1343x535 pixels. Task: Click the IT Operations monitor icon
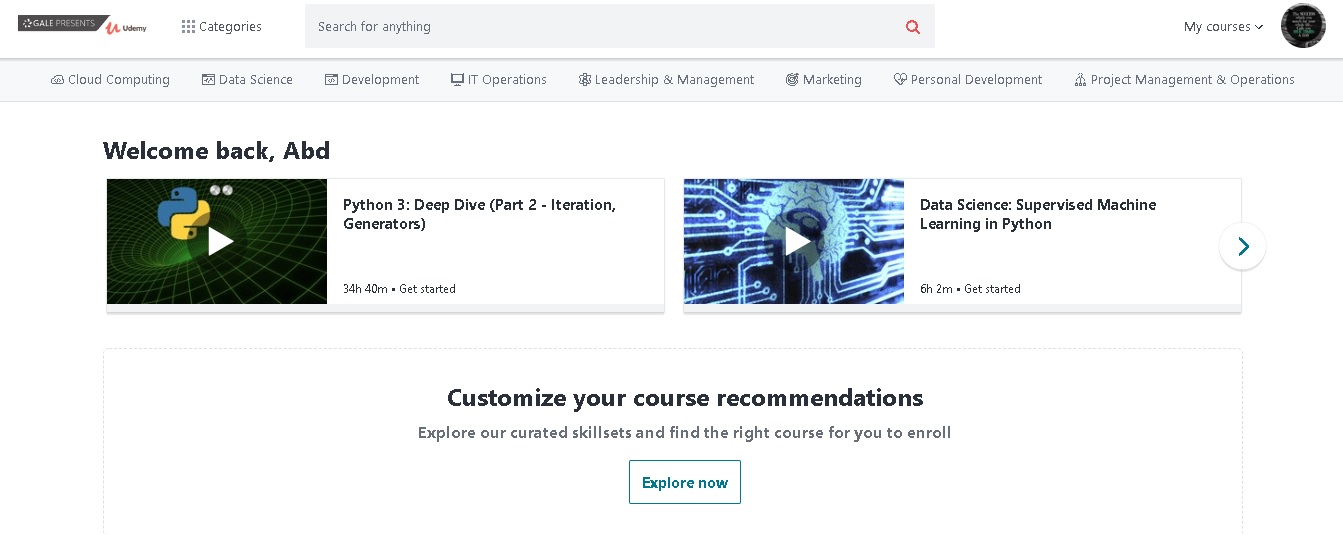(x=457, y=80)
